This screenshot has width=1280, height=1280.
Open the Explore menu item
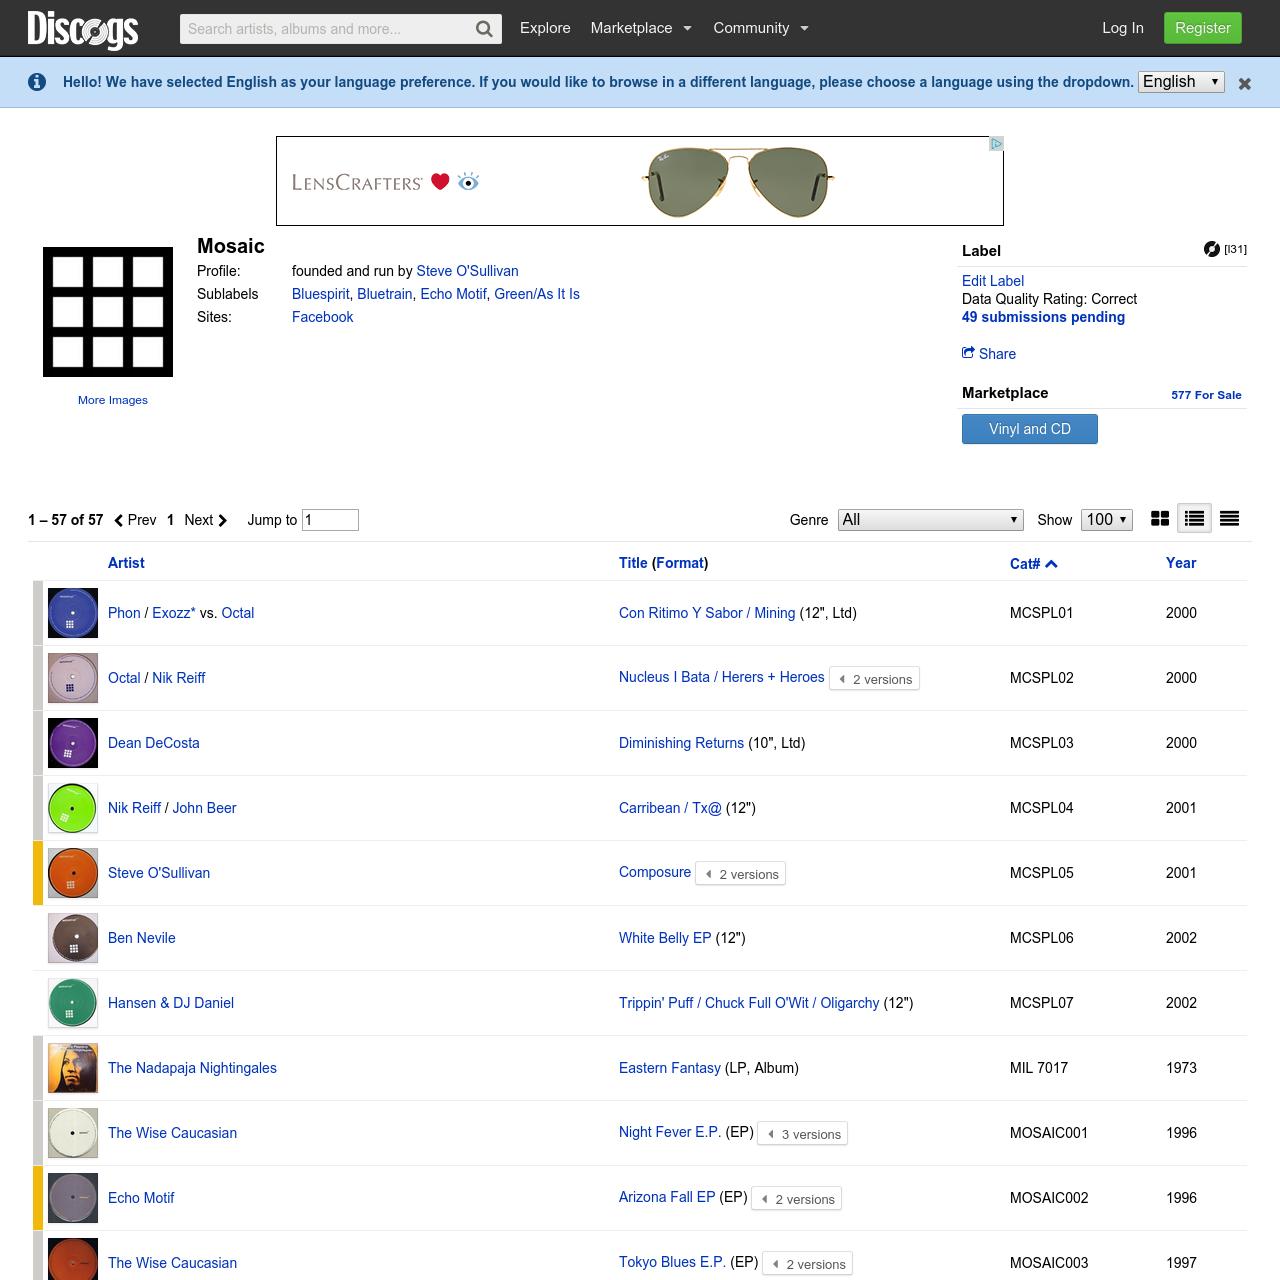(545, 28)
